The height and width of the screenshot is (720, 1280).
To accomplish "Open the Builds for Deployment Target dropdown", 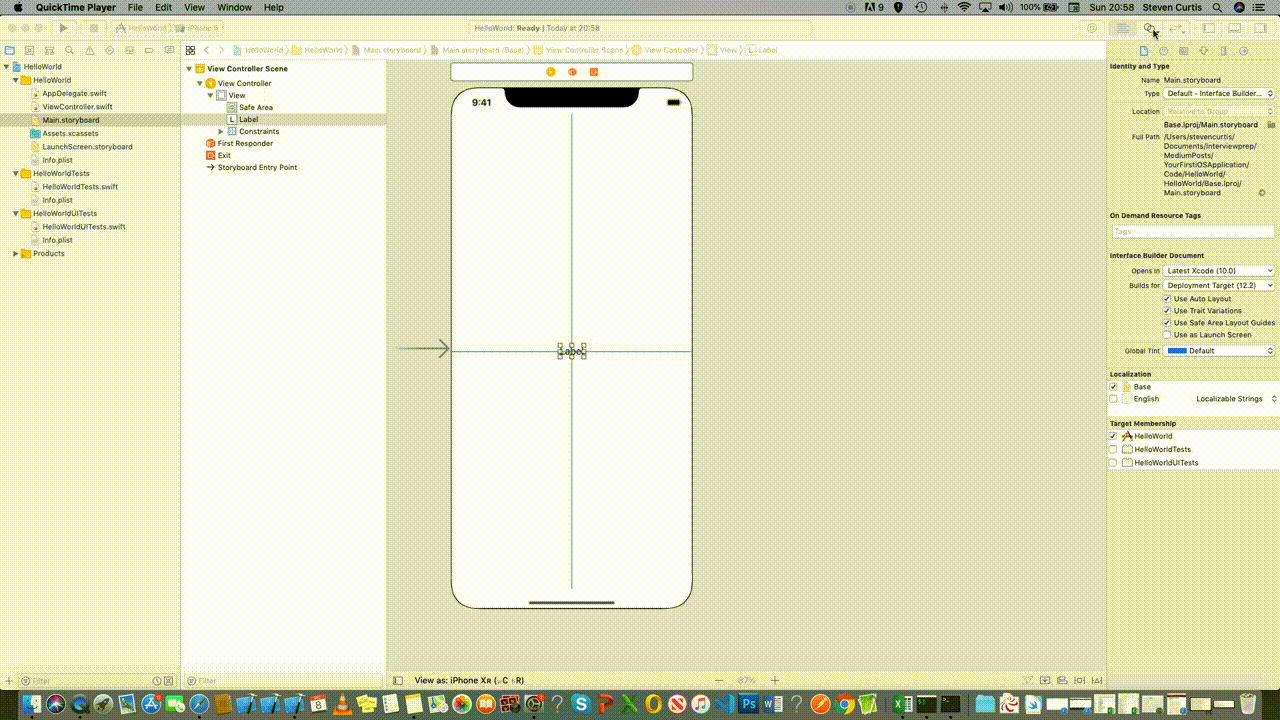I will pyautogui.click(x=1220, y=286).
